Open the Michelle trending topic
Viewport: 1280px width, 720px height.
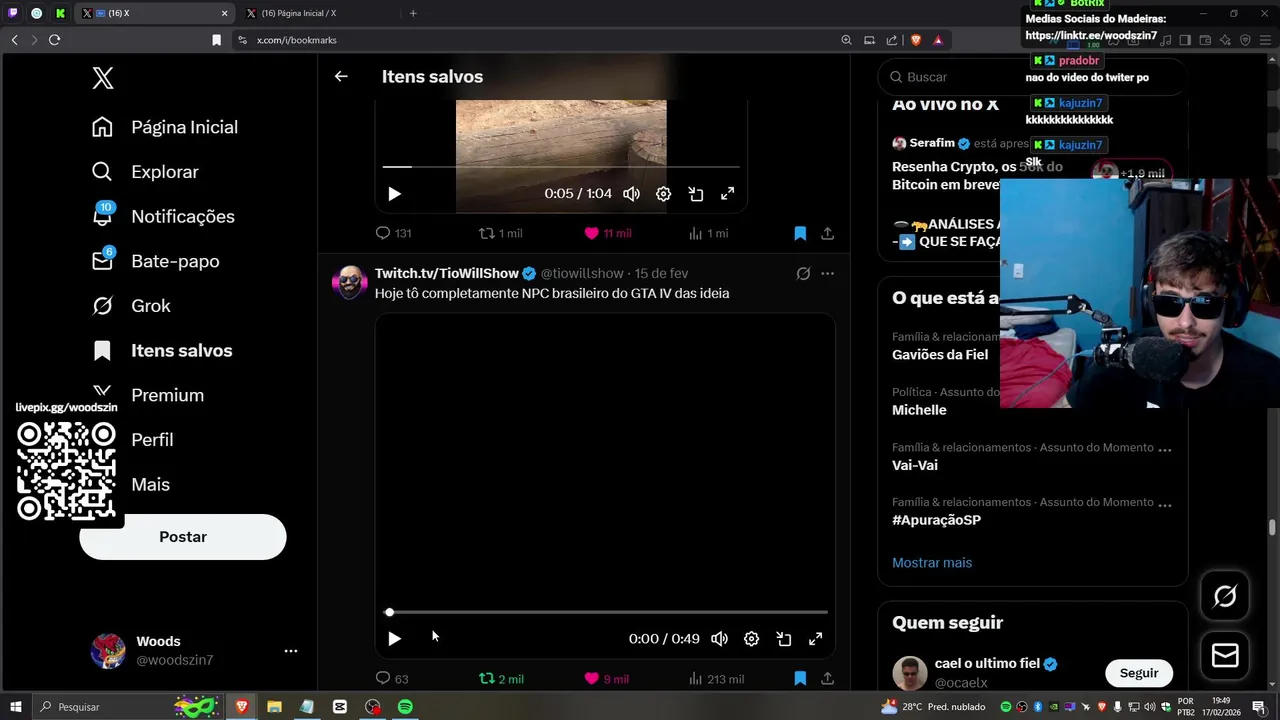(x=919, y=410)
